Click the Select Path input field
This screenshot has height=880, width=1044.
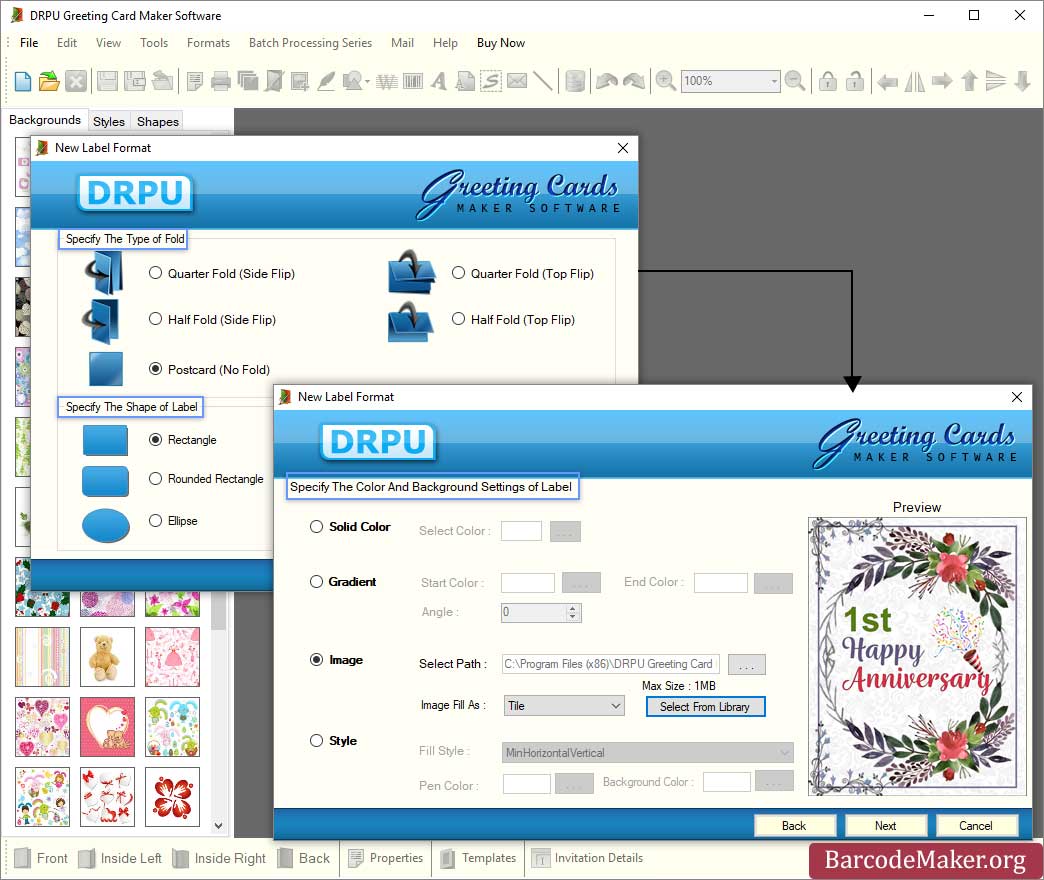click(x=611, y=664)
